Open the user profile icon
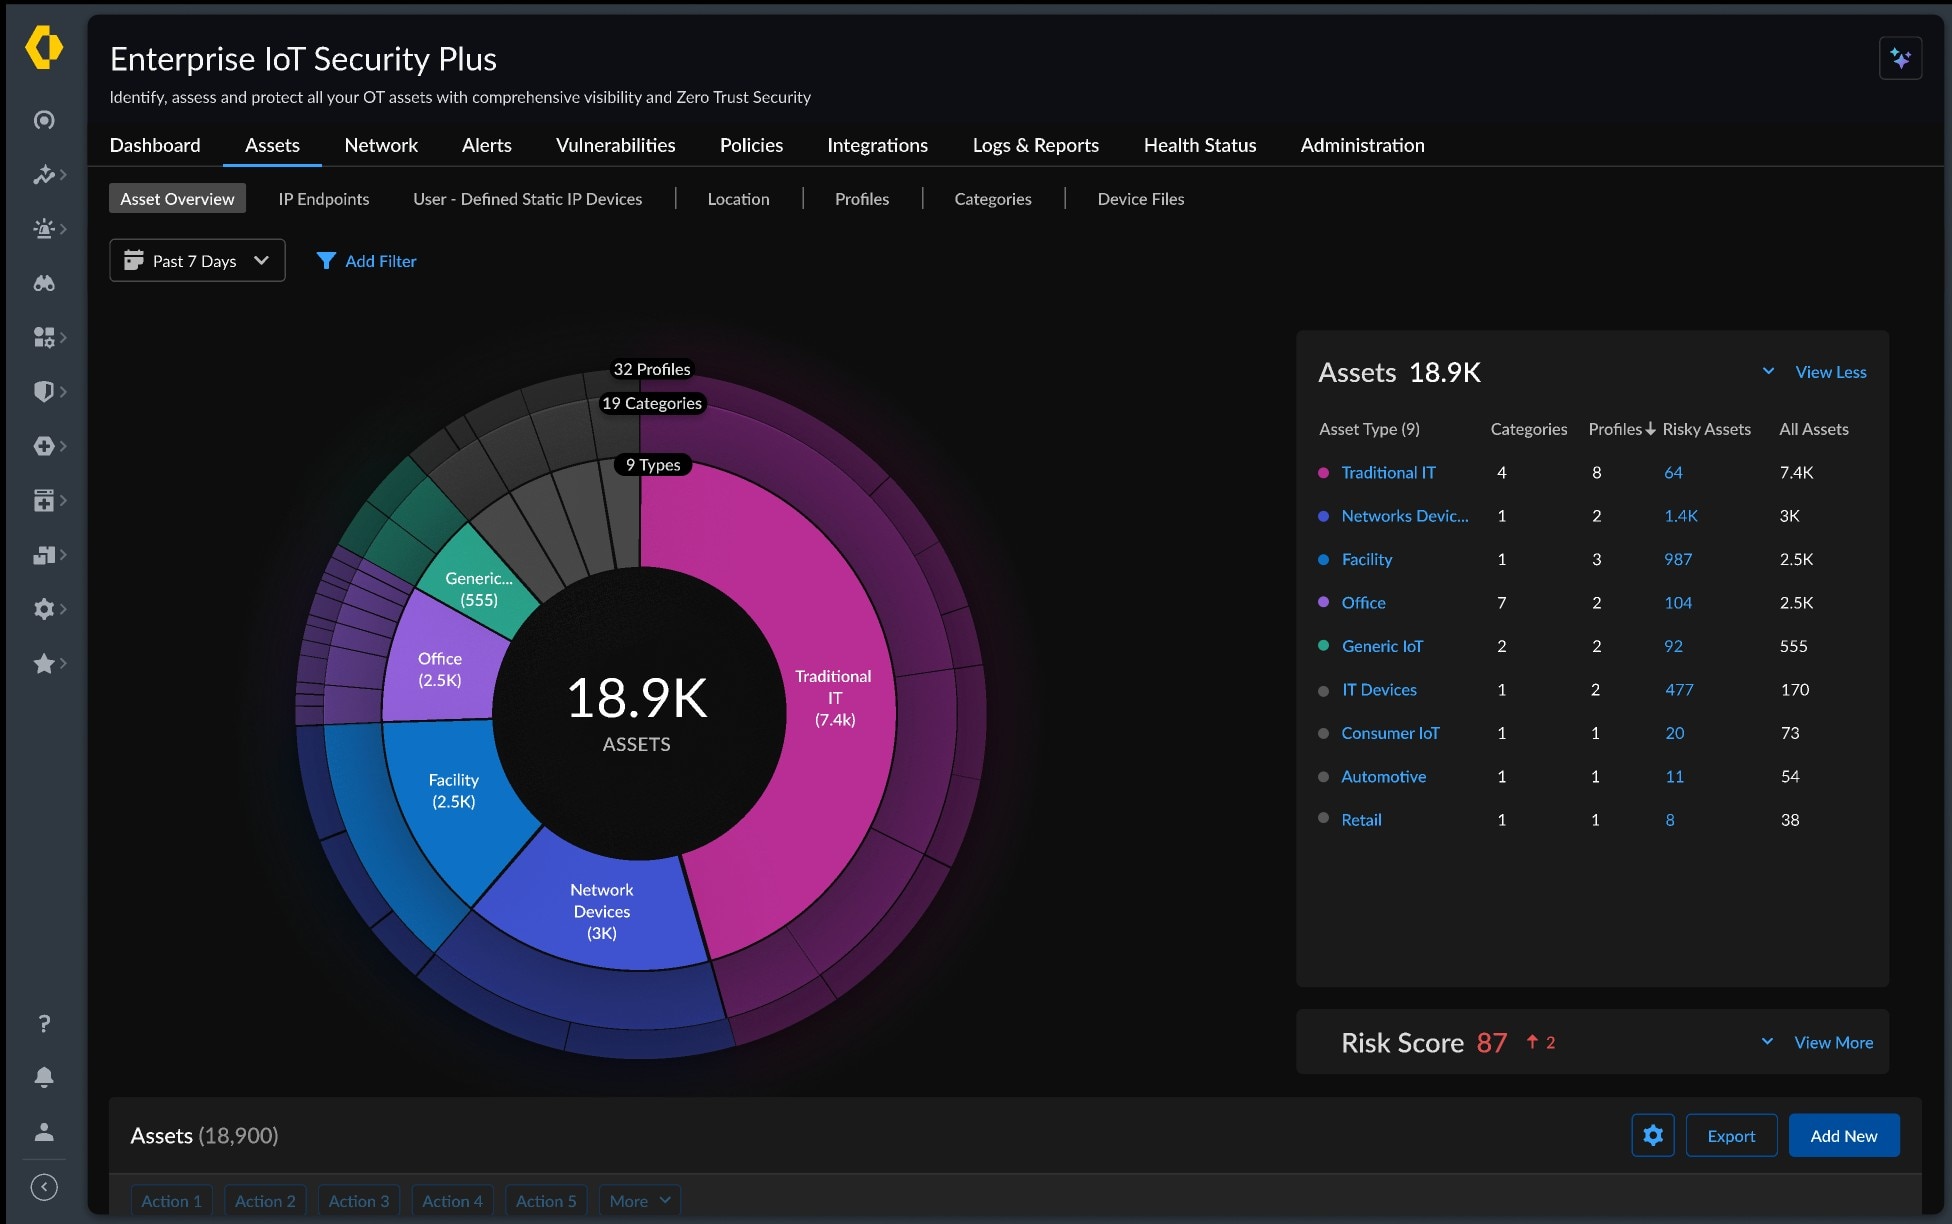 tap(44, 1132)
